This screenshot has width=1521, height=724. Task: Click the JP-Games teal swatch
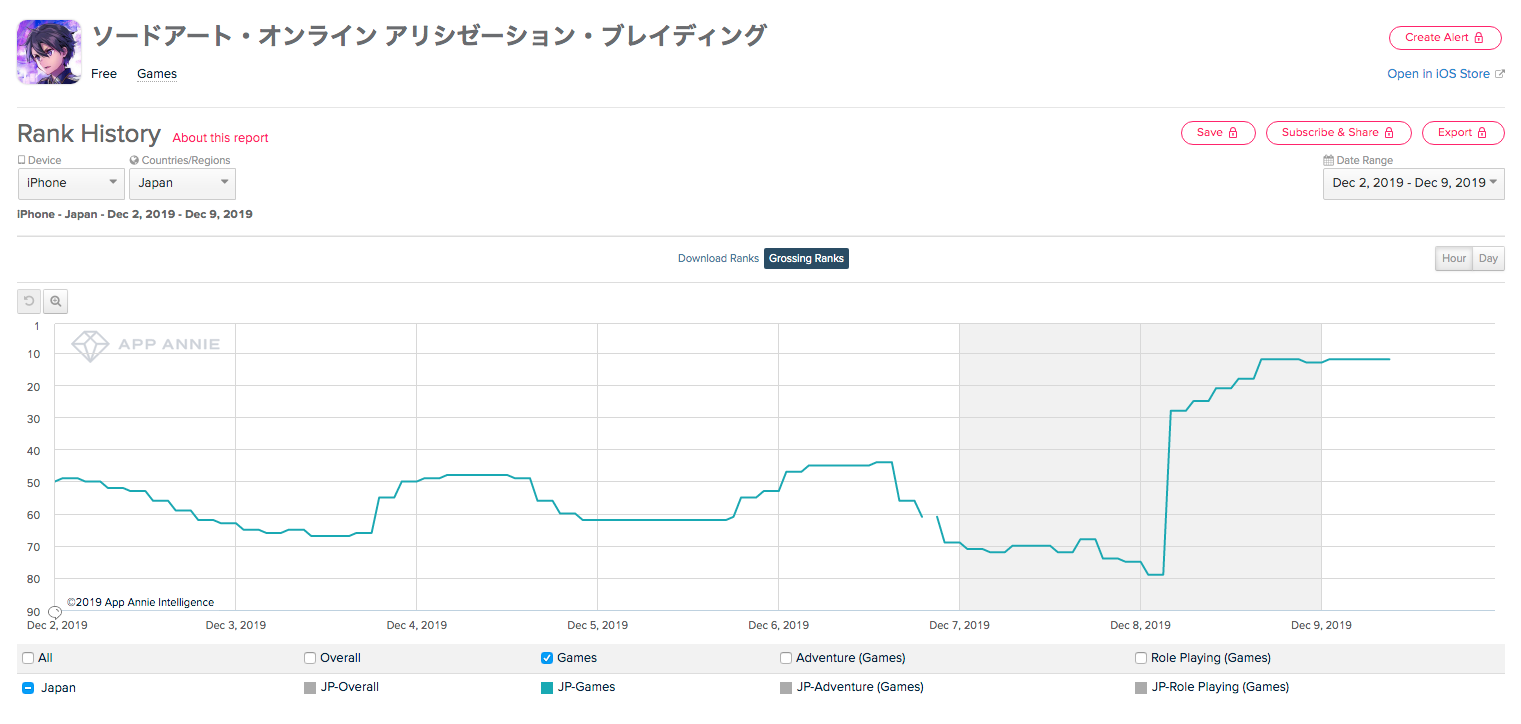click(x=547, y=688)
